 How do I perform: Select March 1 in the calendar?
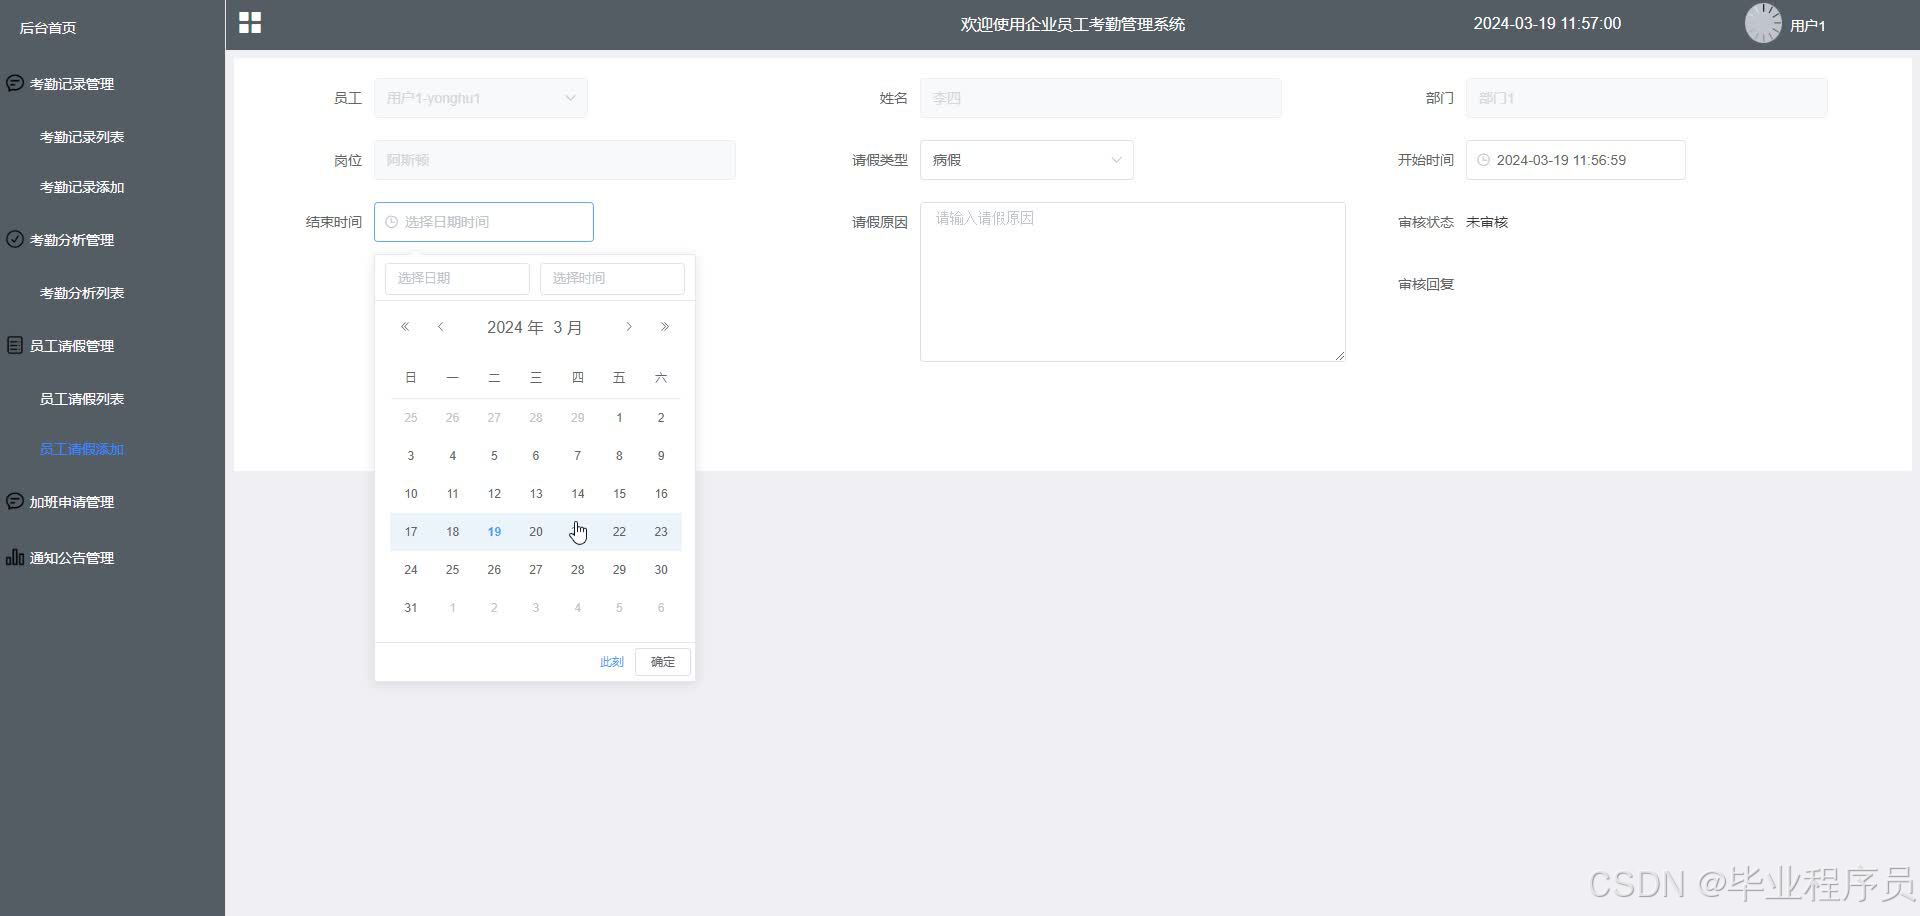[619, 418]
